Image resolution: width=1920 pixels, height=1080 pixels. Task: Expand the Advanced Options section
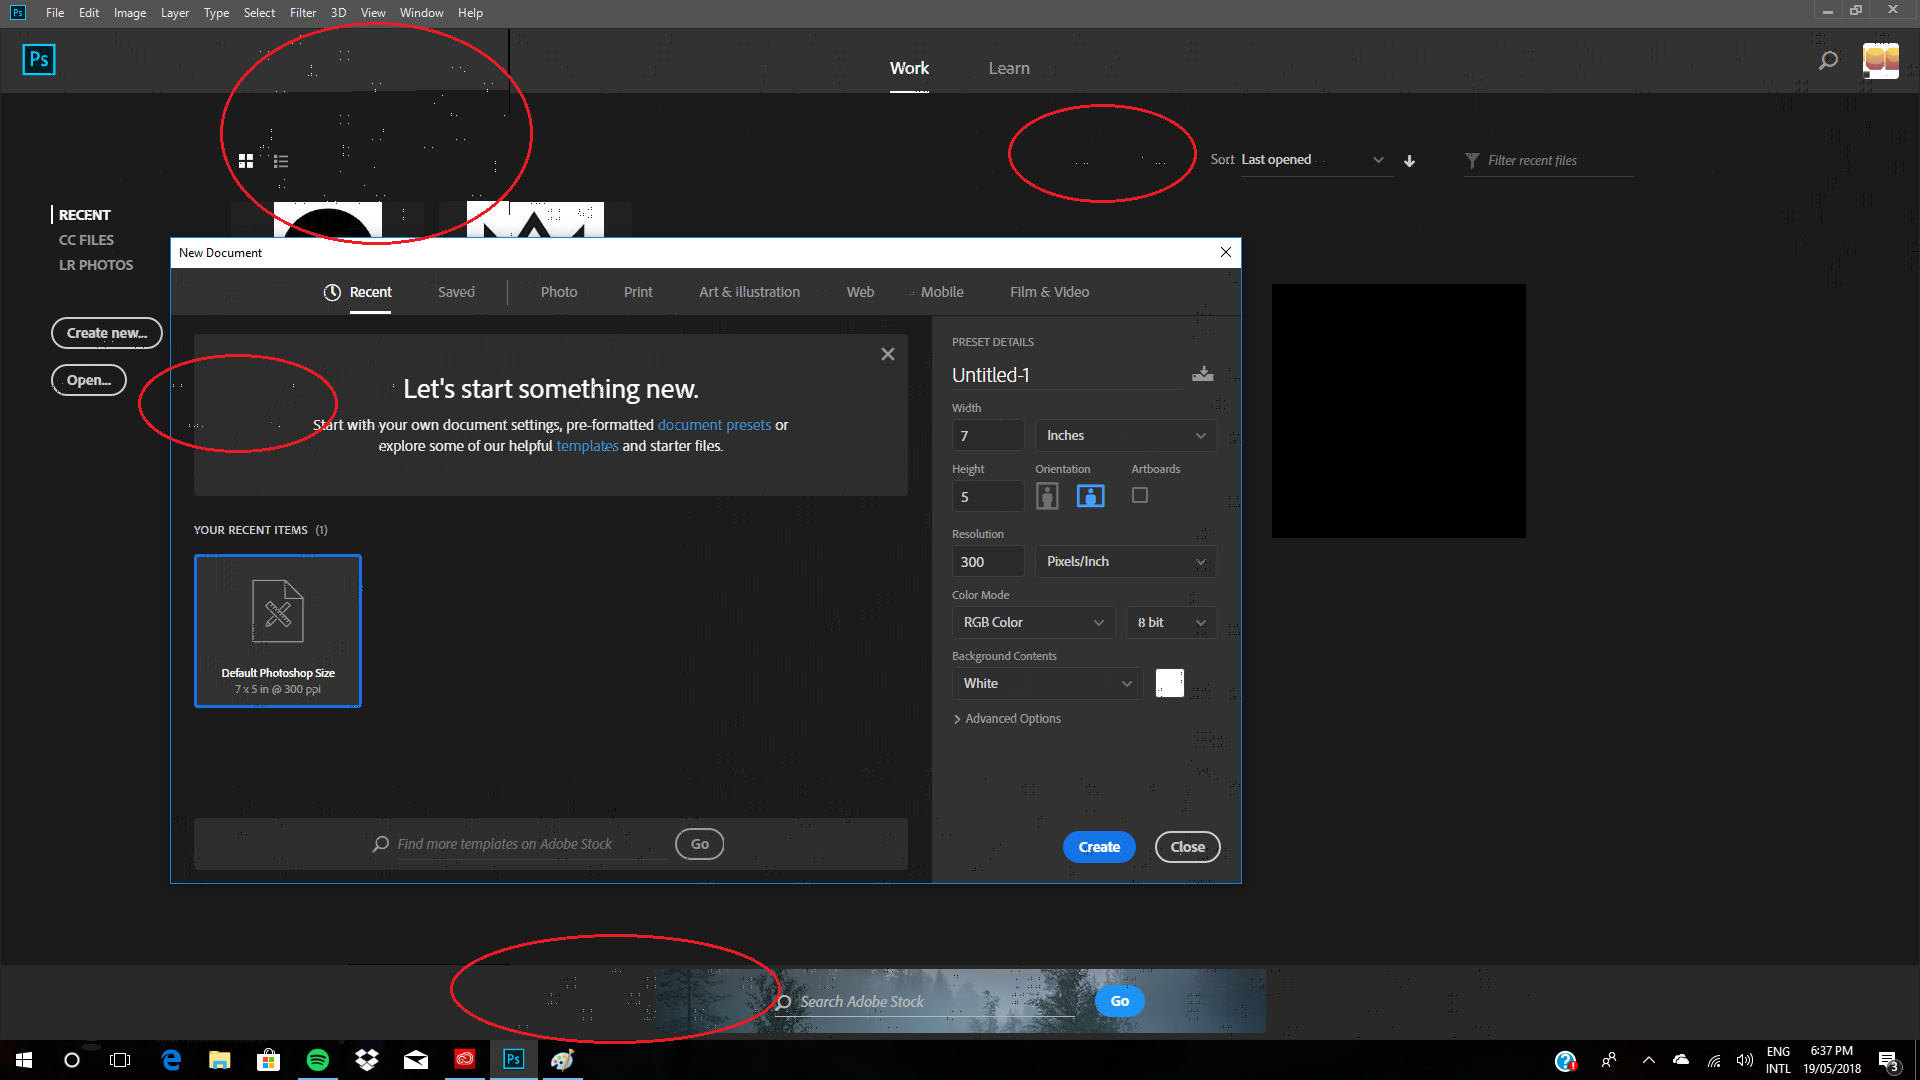1006,717
